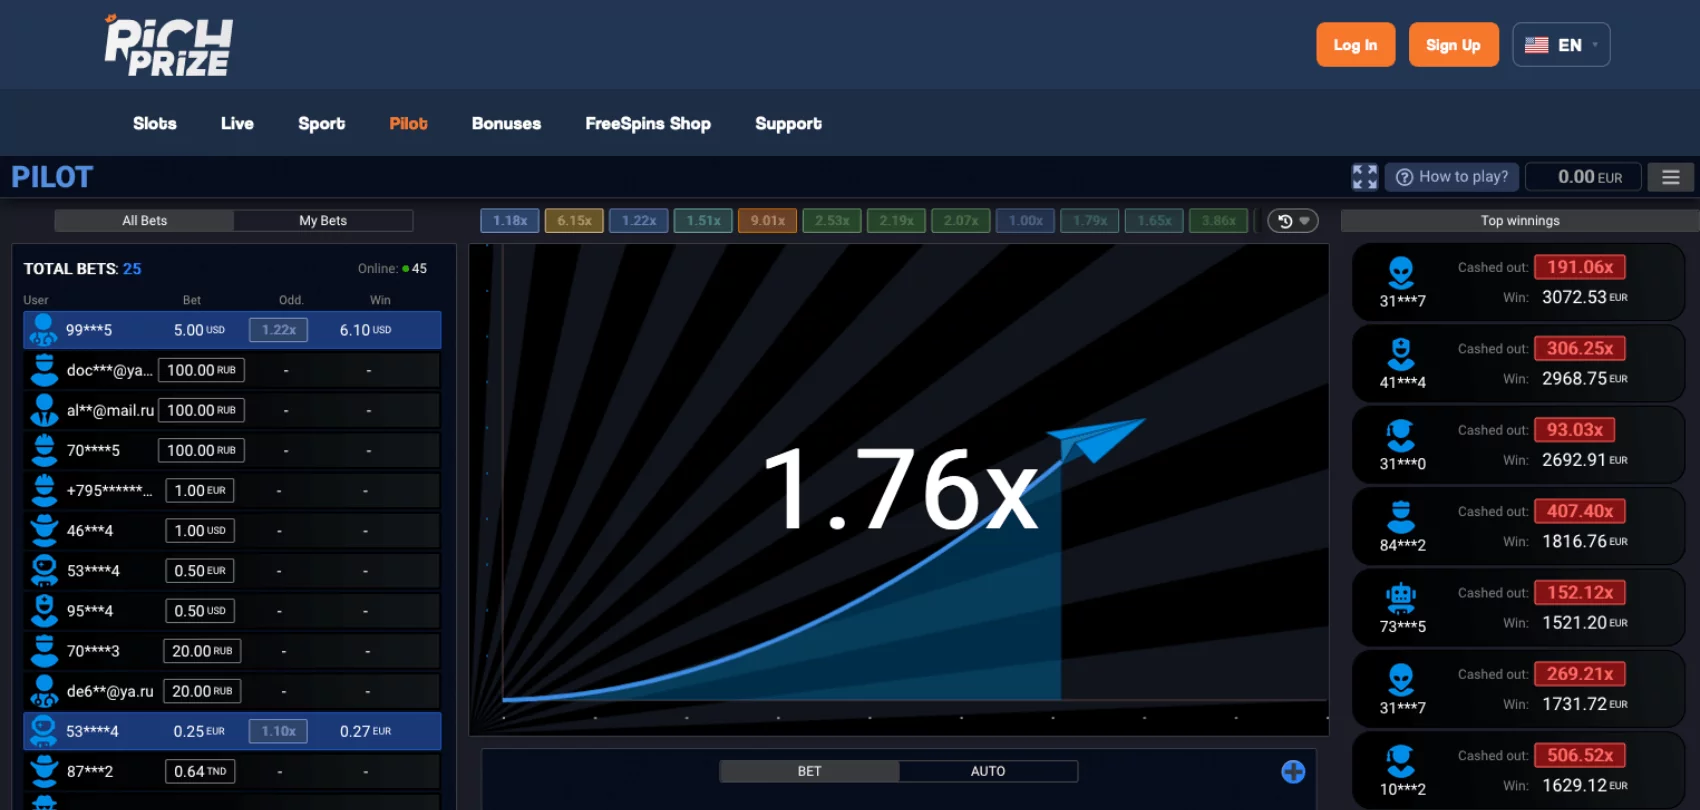This screenshot has height=810, width=1700.
Task: Expand the Top winnings panel header
Action: click(x=1519, y=221)
